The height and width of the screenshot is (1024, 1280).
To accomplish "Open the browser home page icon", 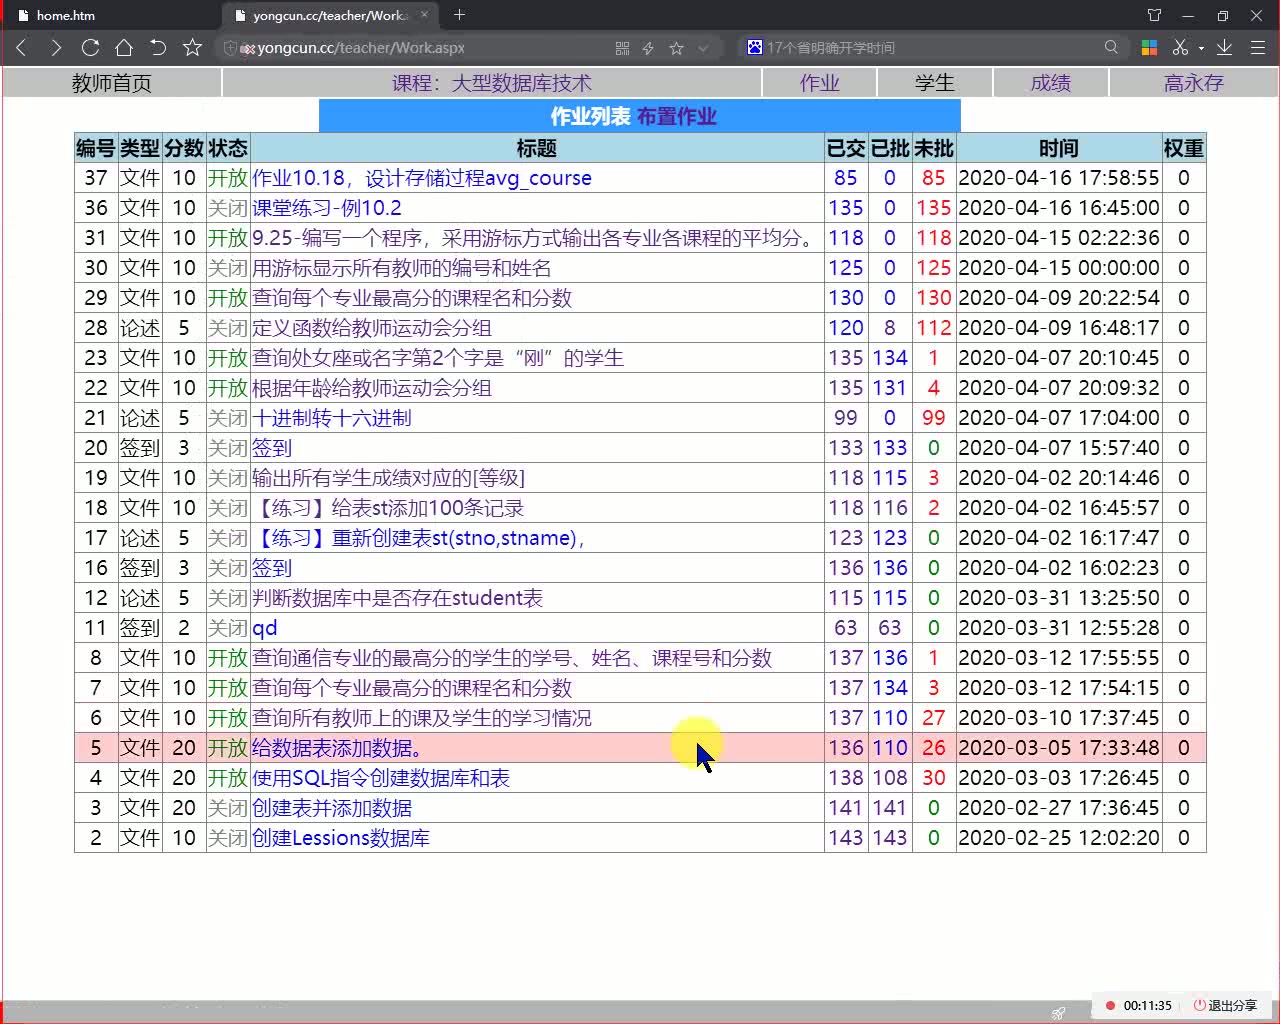I will (x=124, y=47).
